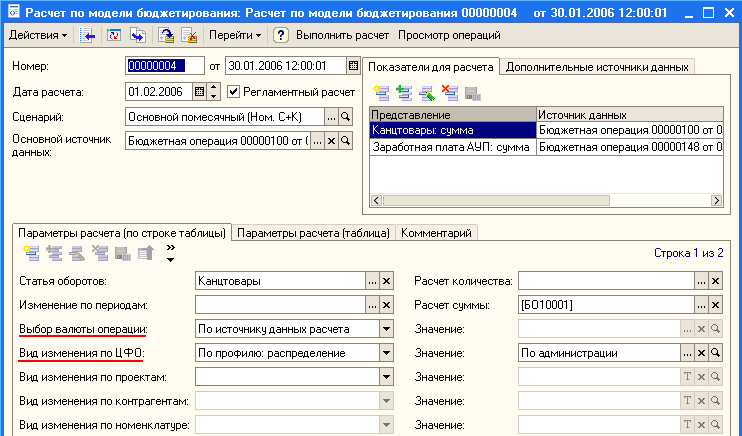
Task: Open Выбор валюты операции dropdown
Action: pyautogui.click(x=386, y=328)
